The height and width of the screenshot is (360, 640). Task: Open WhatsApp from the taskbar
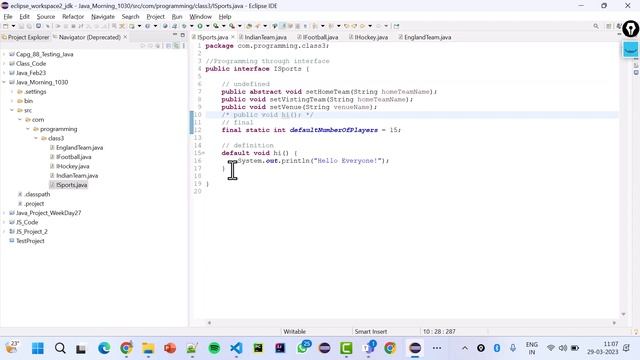303,348
